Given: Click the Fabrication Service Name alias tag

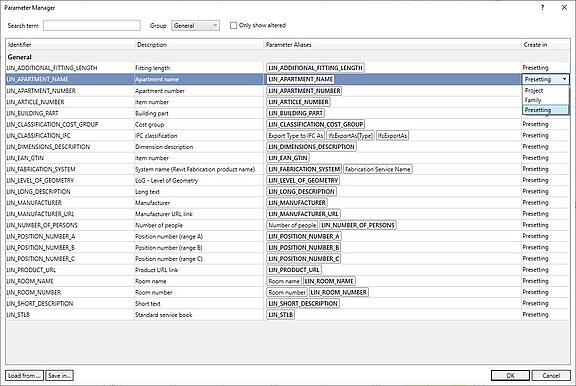Looking at the screenshot, I should coord(378,169).
